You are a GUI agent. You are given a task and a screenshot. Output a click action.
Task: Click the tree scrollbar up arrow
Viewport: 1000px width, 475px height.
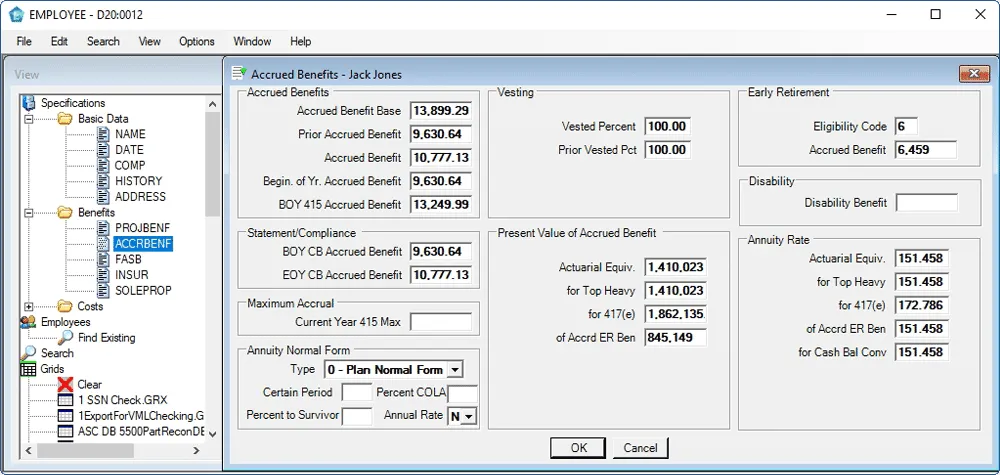click(212, 103)
